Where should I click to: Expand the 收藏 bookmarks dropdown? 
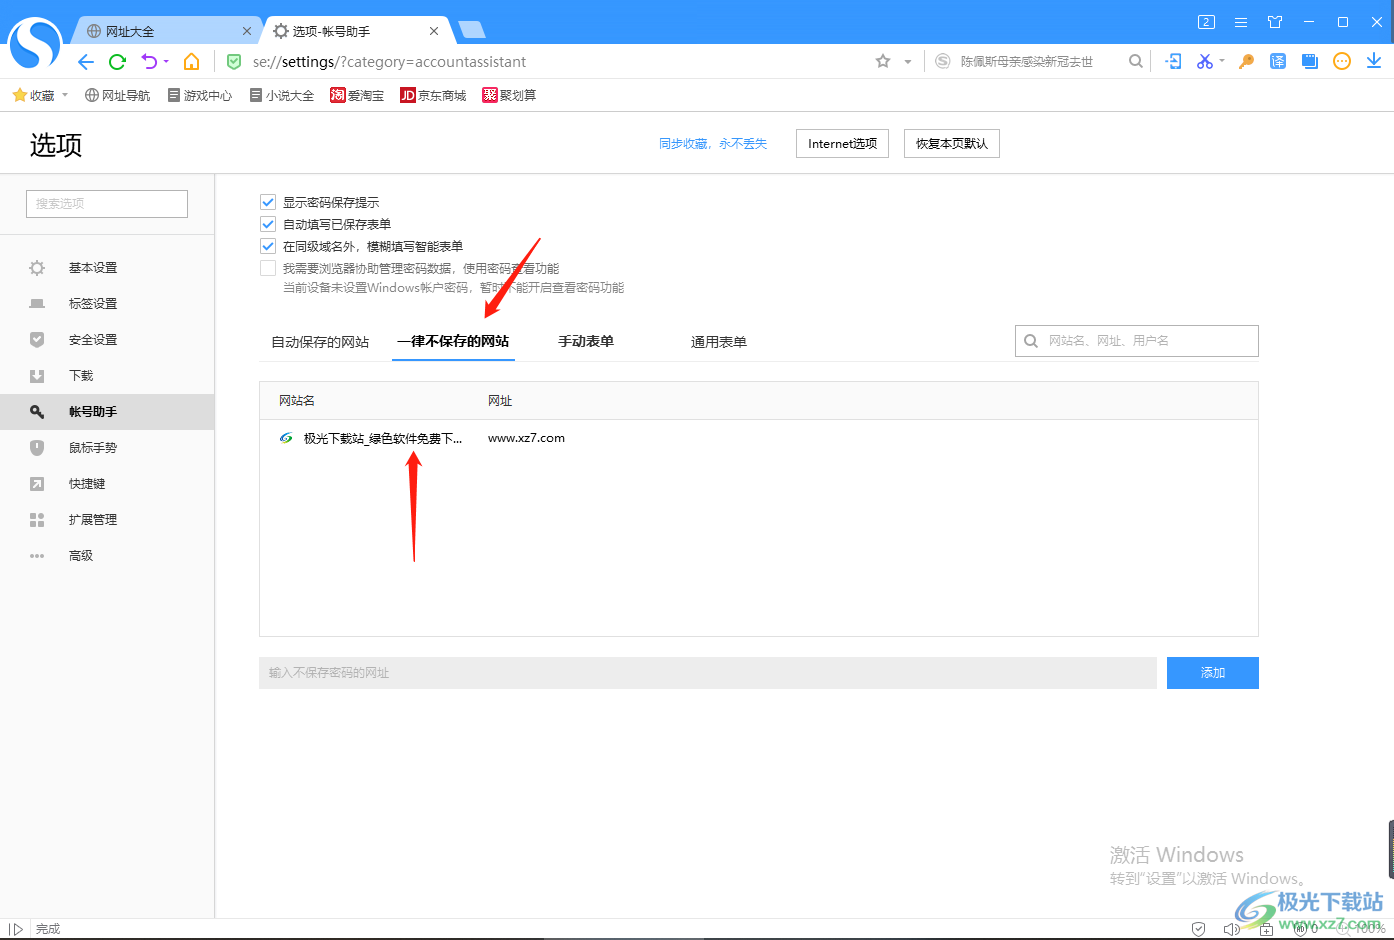pos(65,95)
